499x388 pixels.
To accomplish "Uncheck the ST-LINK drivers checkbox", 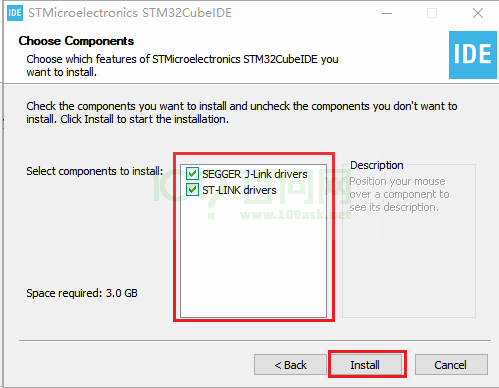I will tap(192, 190).
